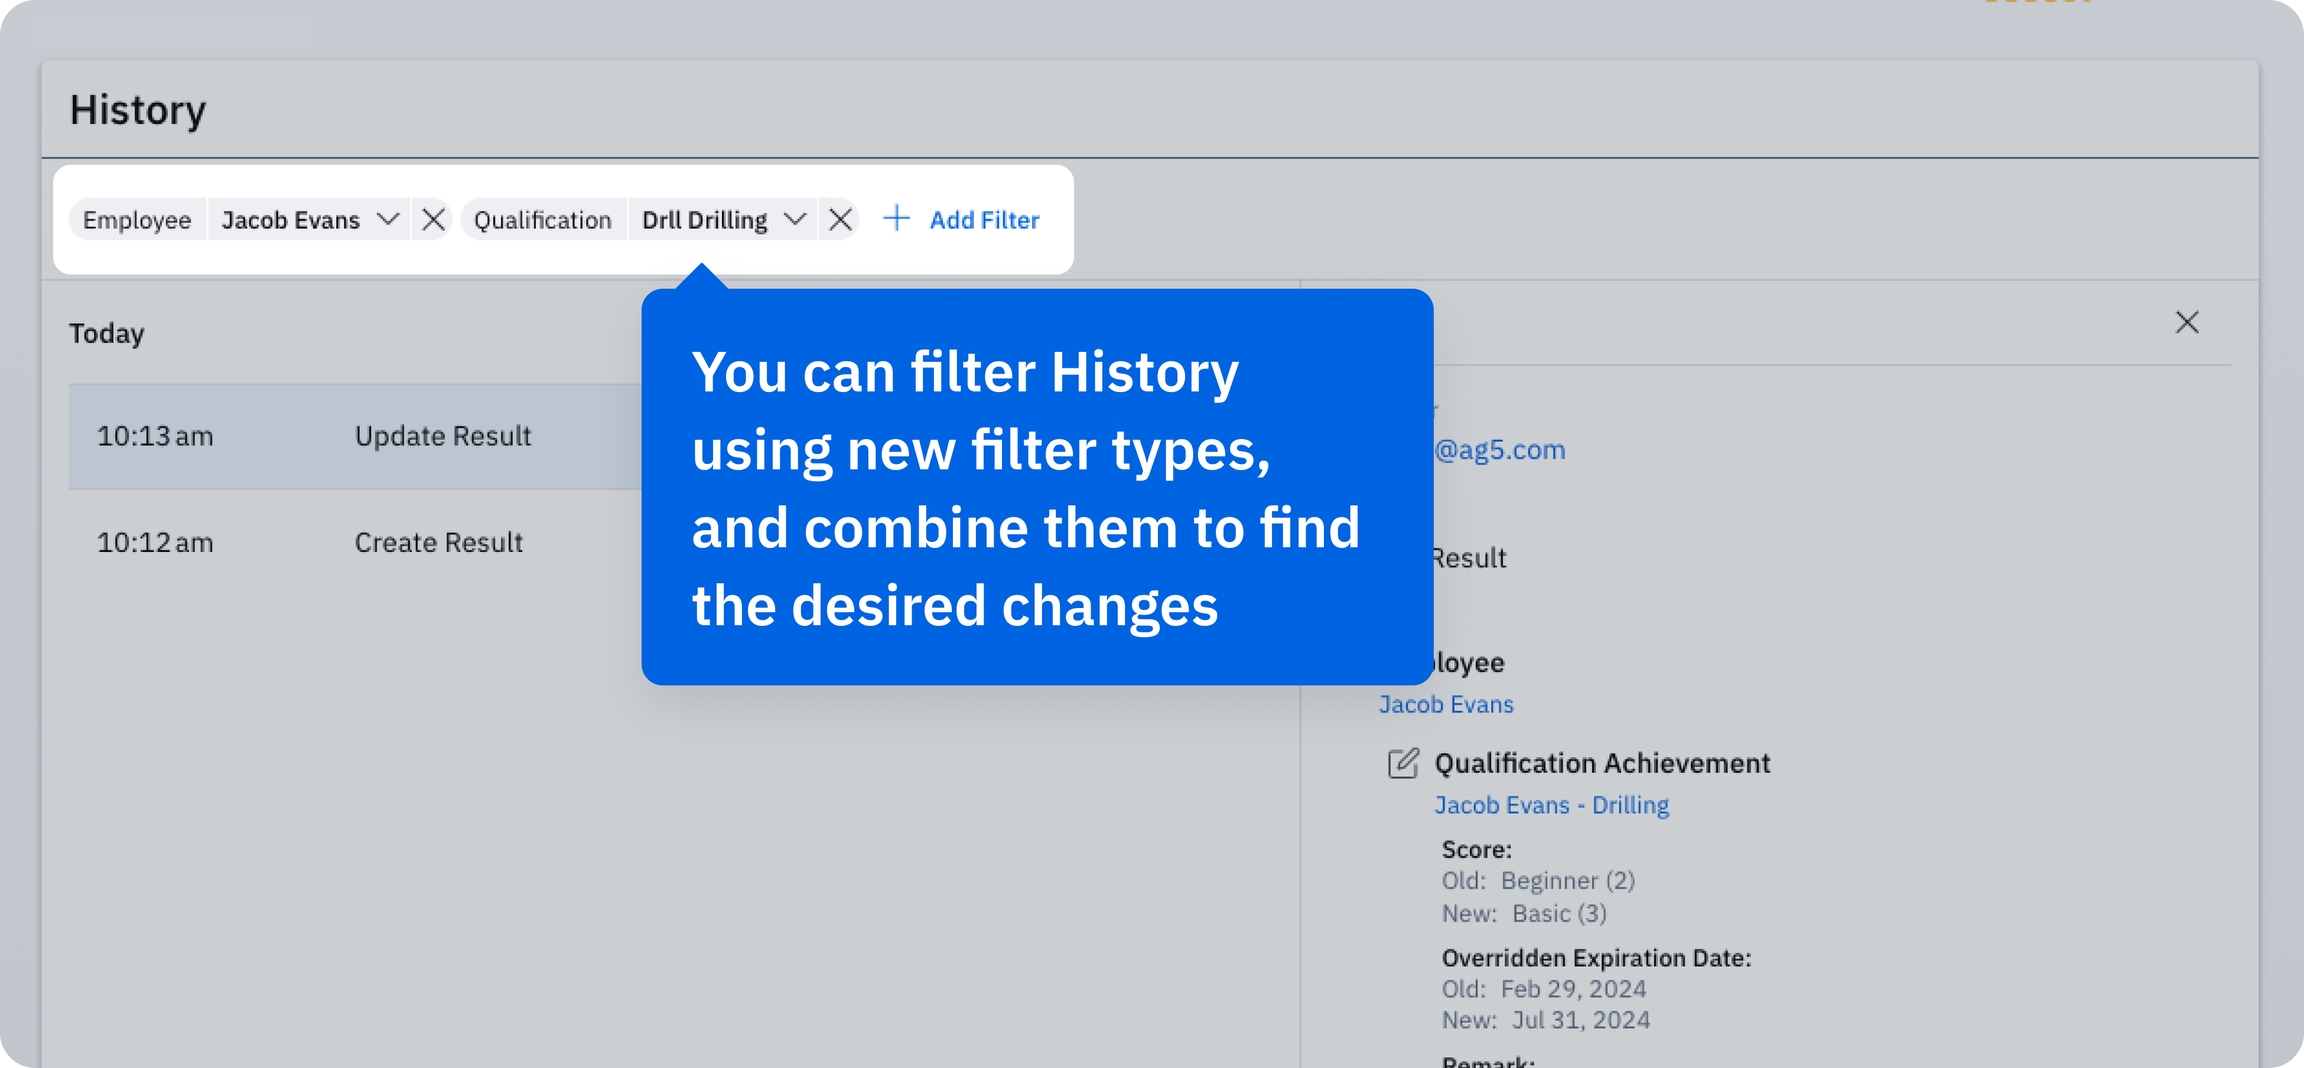Expand the Qualification filter chevron arrow
This screenshot has width=2304, height=1068.
795,220
